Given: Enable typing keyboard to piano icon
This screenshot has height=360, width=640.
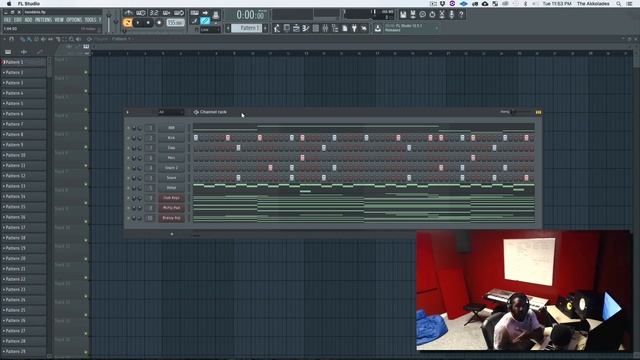Looking at the screenshot, I should 195,13.
